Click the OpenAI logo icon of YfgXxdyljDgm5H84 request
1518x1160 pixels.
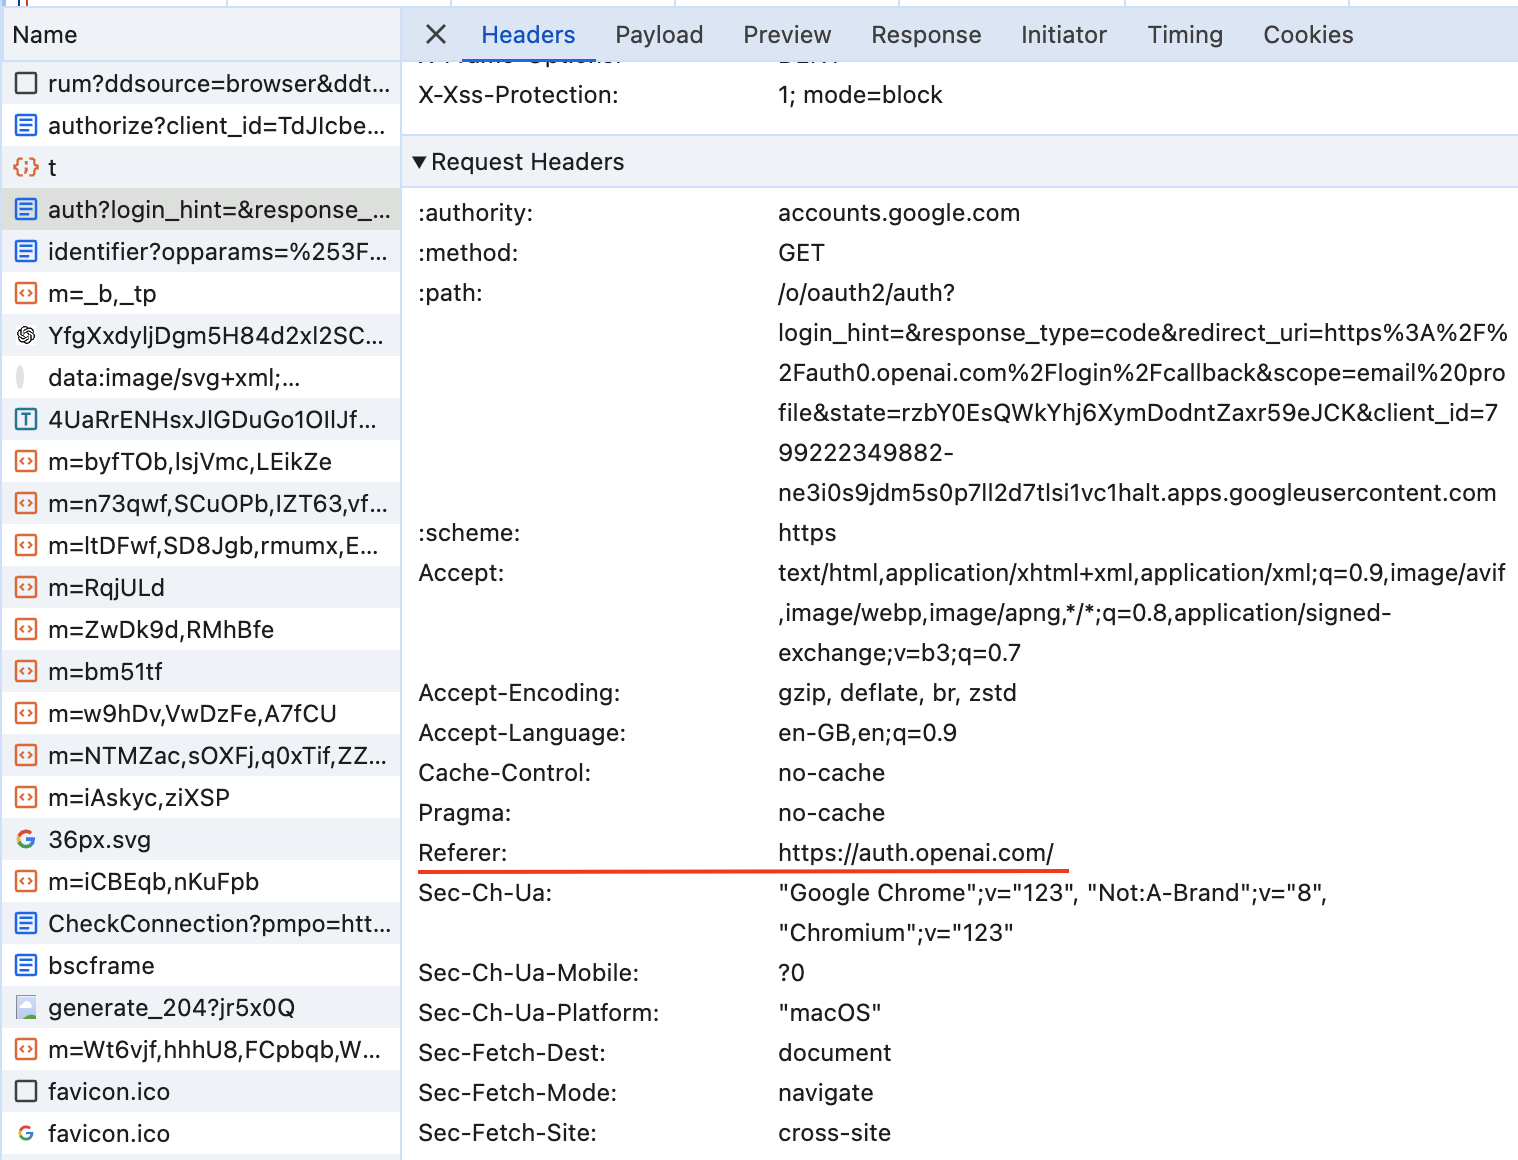click(x=26, y=336)
